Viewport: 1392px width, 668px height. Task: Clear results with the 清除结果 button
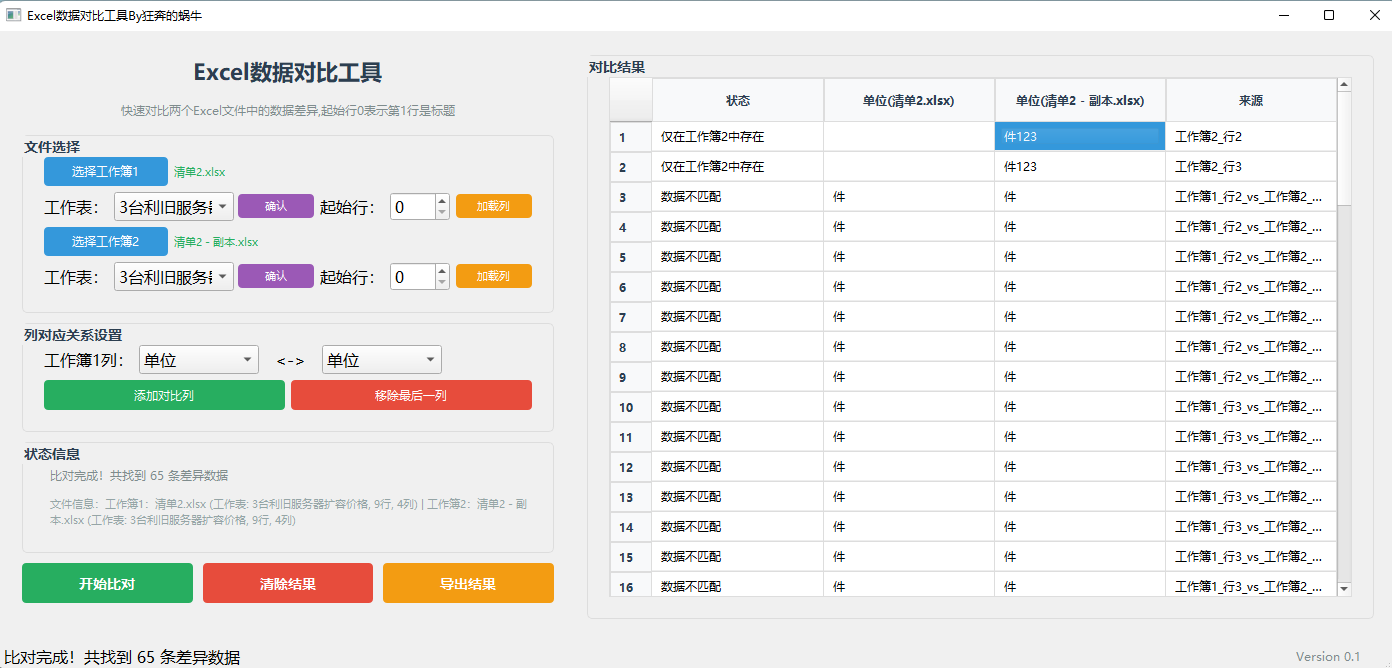click(287, 582)
